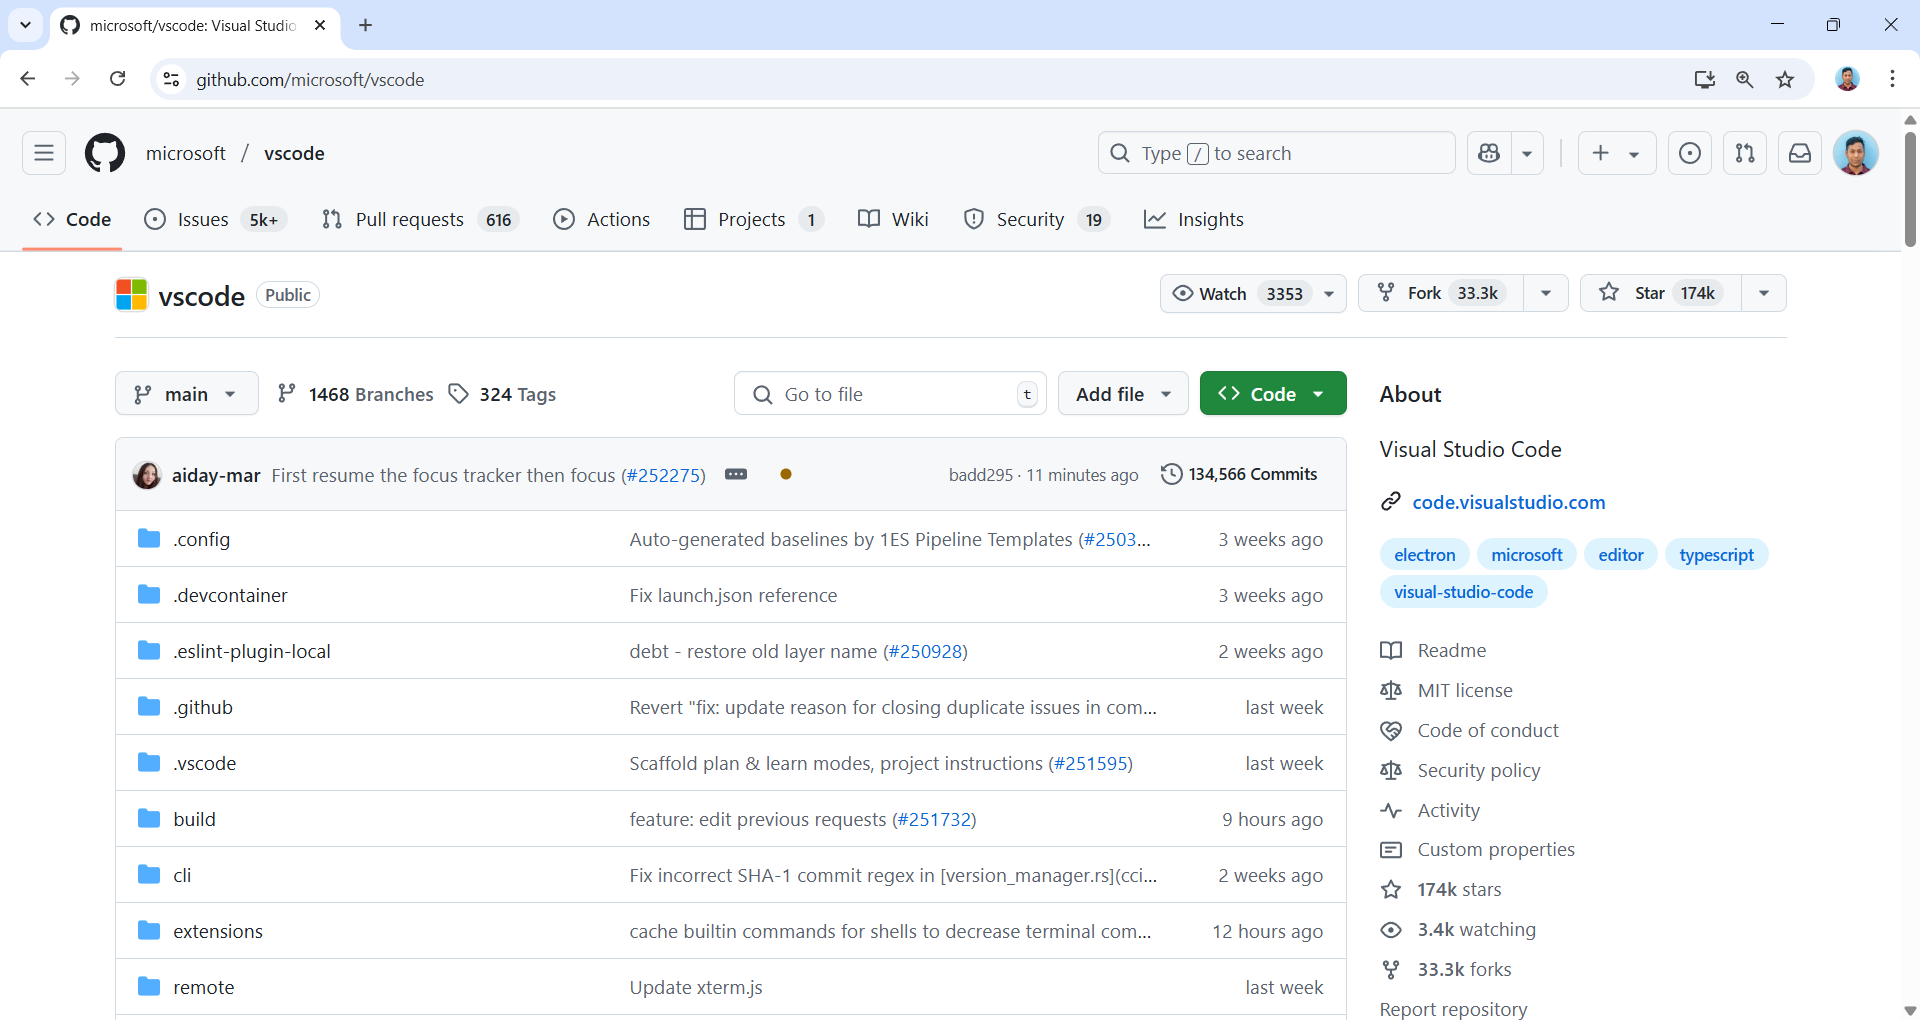Open the microsoft organization link
Screen dimensions: 1920x1020
(186, 153)
